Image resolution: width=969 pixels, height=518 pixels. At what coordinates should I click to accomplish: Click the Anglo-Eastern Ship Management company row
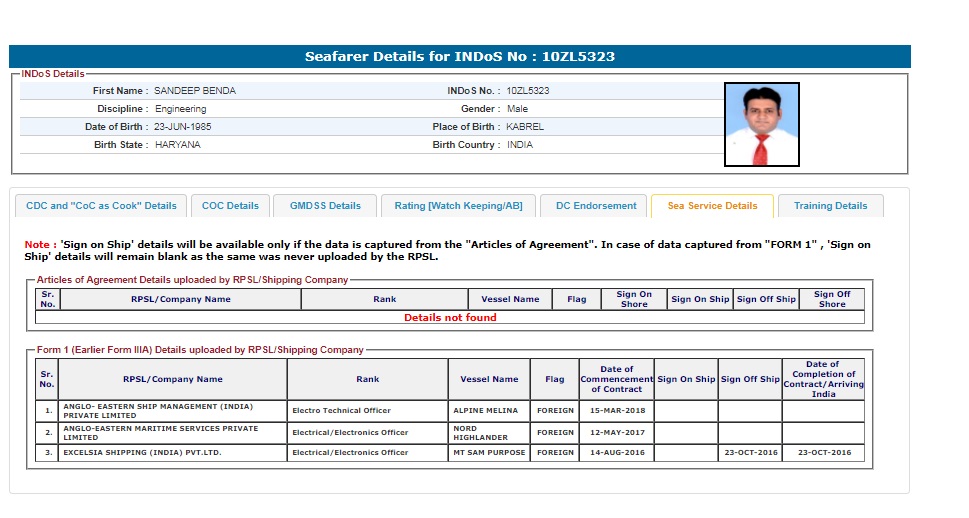point(172,411)
